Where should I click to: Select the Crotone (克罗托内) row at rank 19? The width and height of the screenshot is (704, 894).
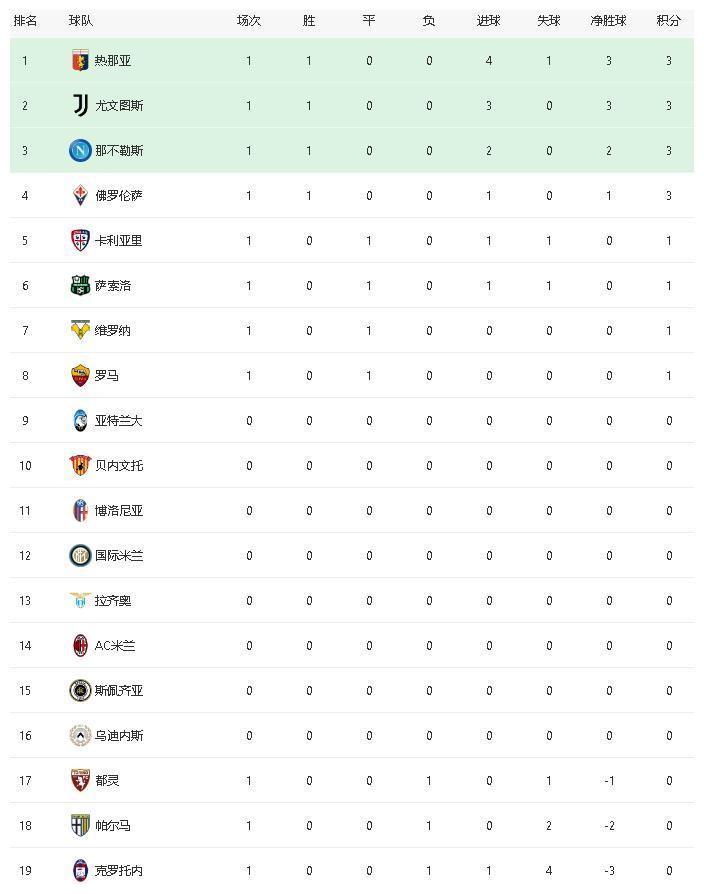(x=352, y=871)
